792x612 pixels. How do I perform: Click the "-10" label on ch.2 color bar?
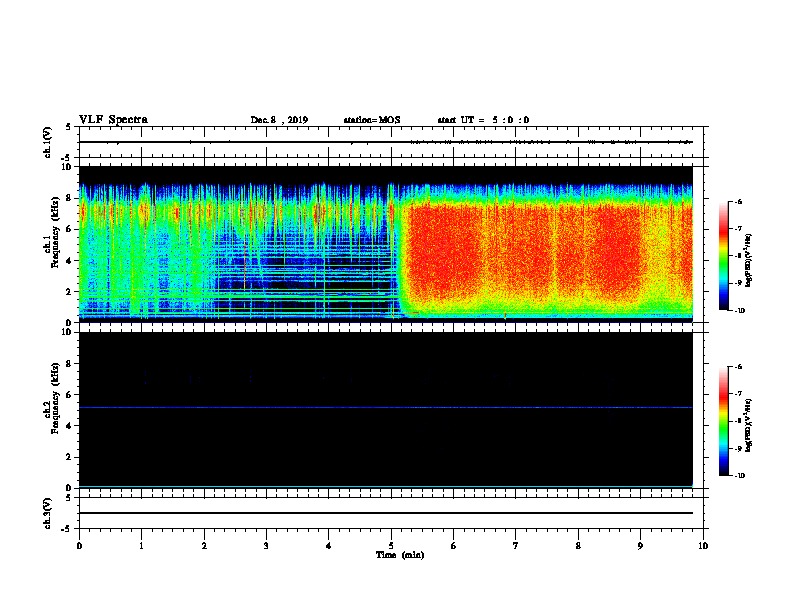[739, 475]
